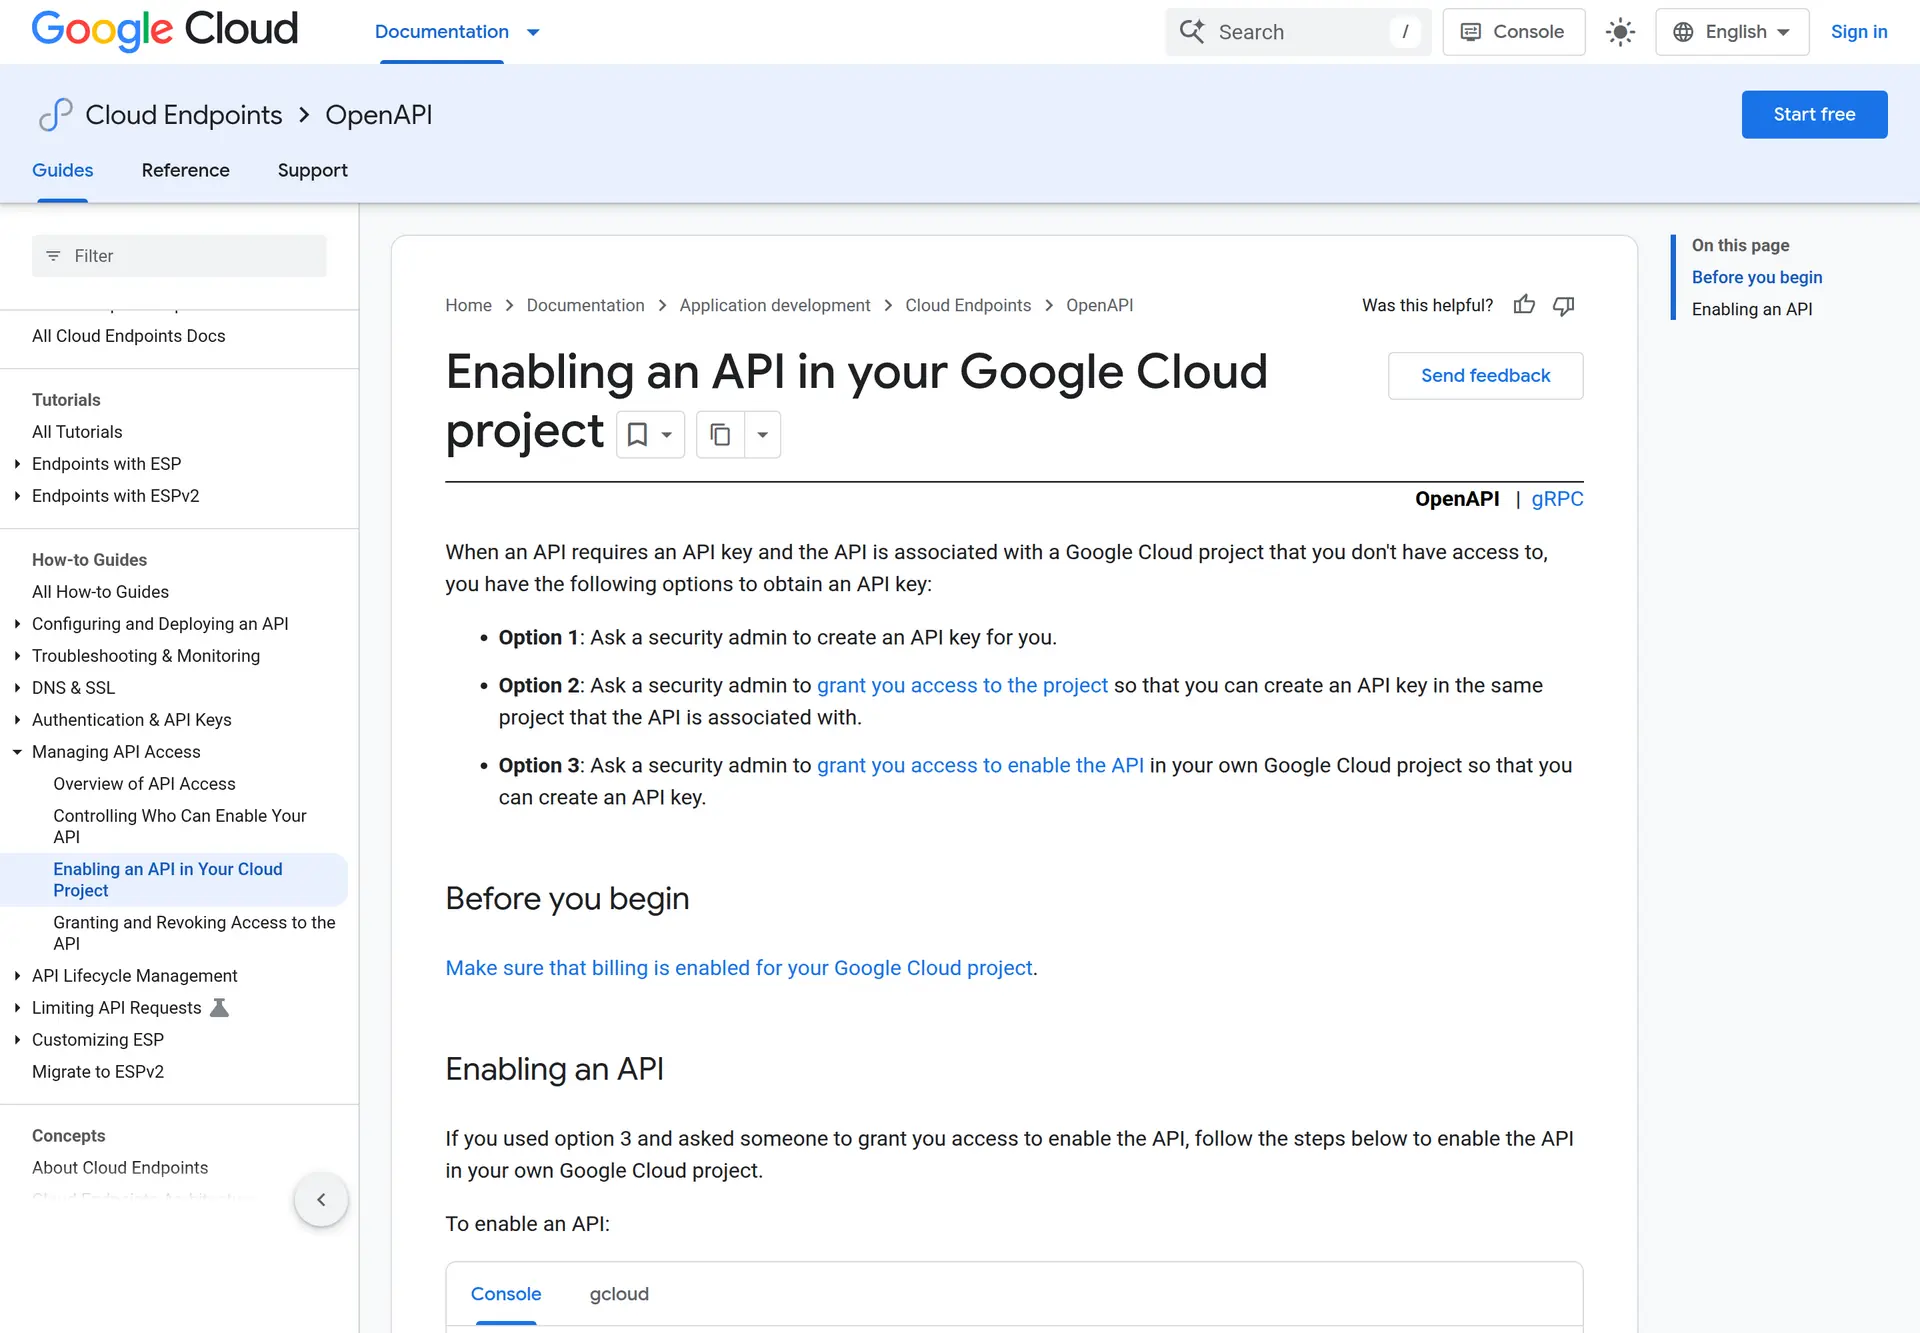Click the copy page icon
This screenshot has height=1333, width=1920.
[720, 435]
